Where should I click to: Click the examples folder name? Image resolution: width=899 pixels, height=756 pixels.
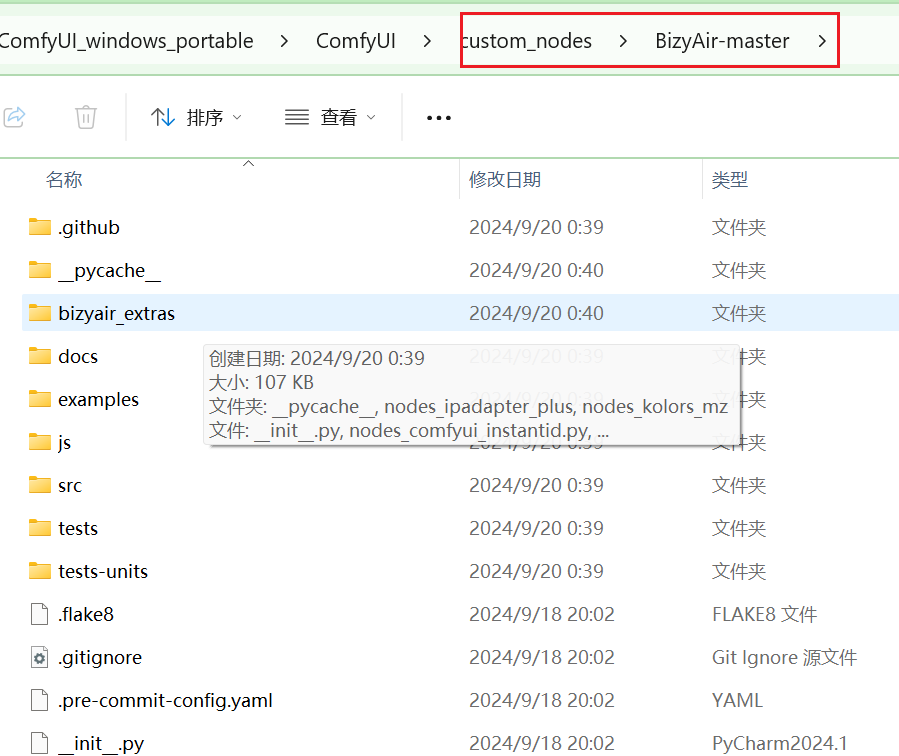coord(99,399)
